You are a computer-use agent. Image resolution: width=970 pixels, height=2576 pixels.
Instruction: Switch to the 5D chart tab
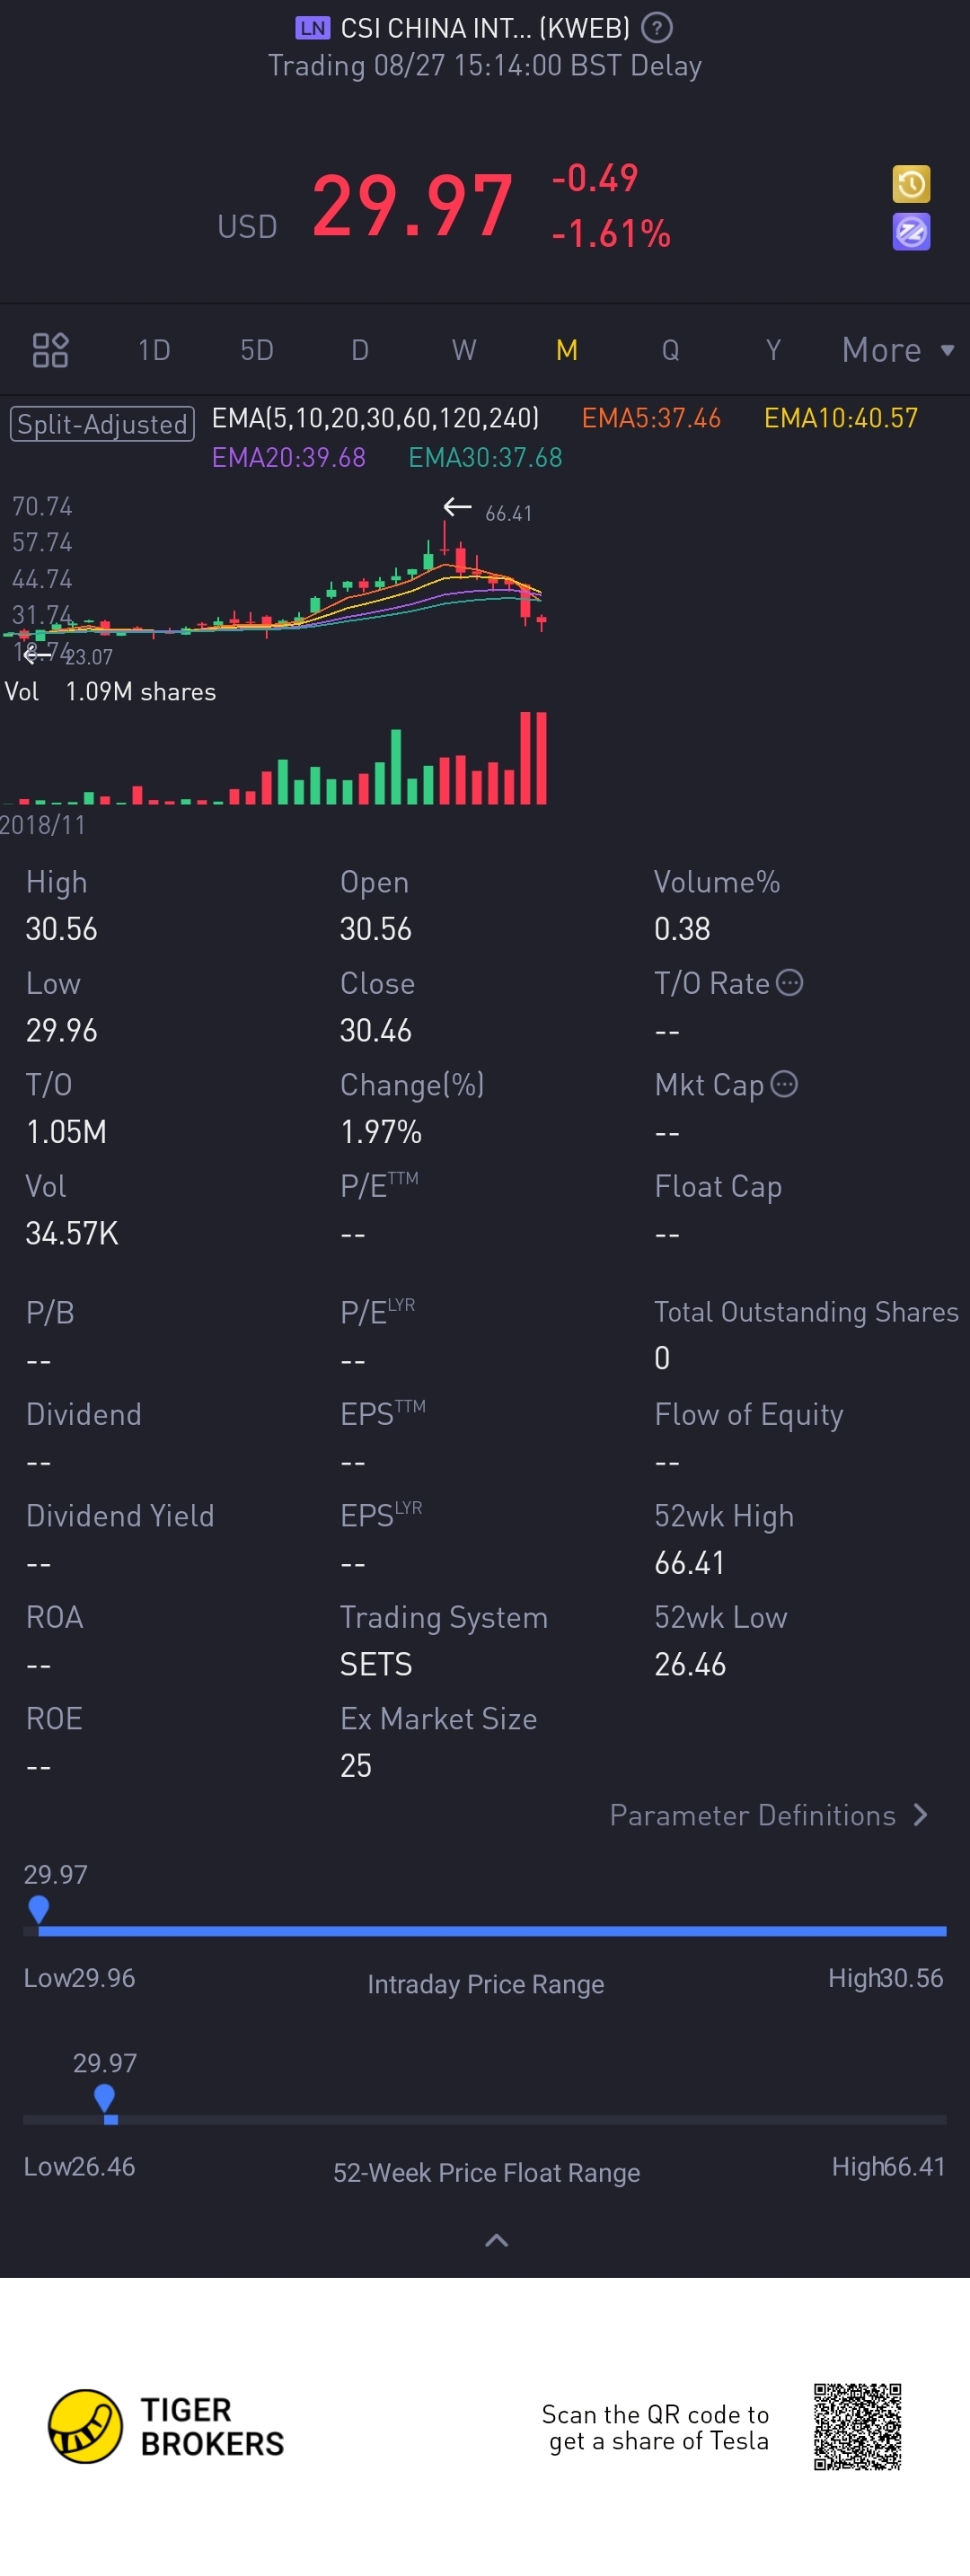click(x=257, y=350)
